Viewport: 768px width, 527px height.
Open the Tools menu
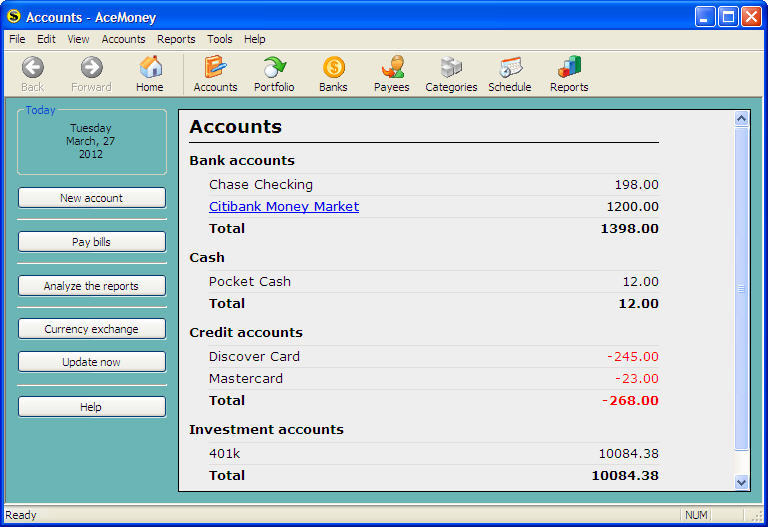(x=219, y=39)
